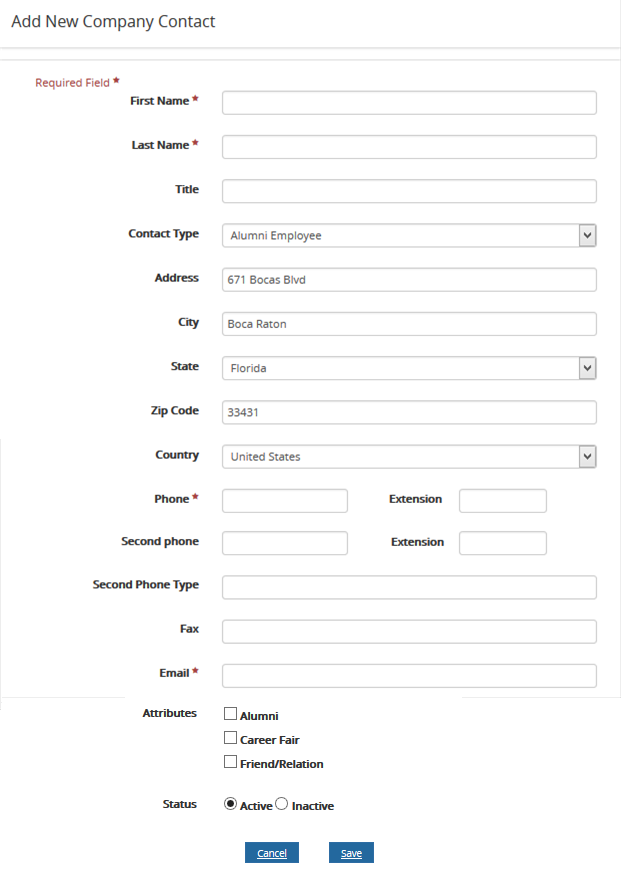Click the required Phone input field
621x873 pixels.
point(284,500)
